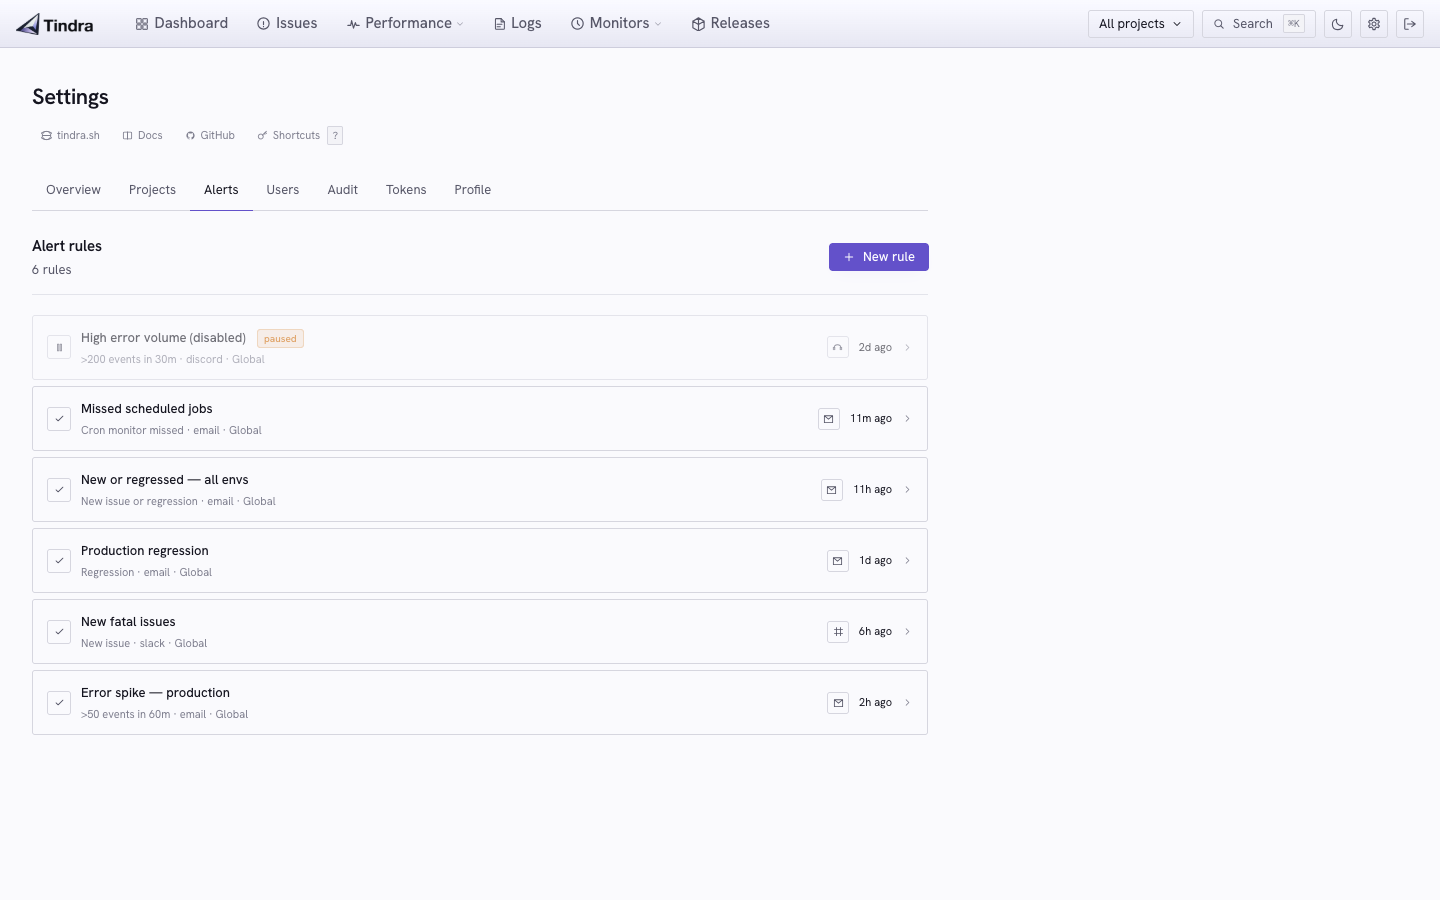Open Production regression rule title
Viewport: 1440px width, 900px height.
click(145, 551)
